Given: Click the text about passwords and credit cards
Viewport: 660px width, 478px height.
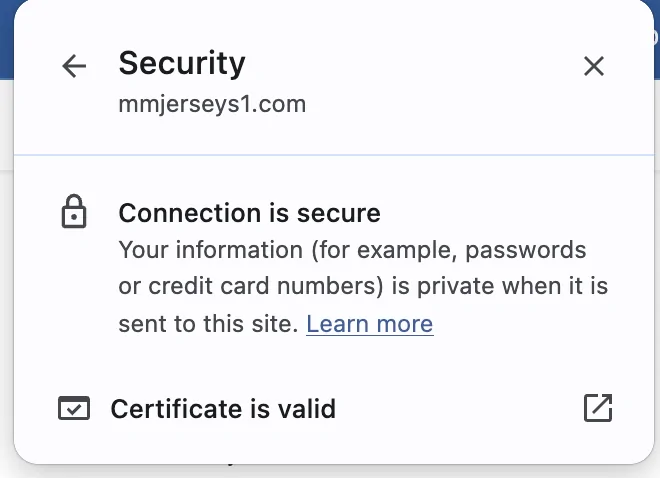Looking at the screenshot, I should point(363,287).
